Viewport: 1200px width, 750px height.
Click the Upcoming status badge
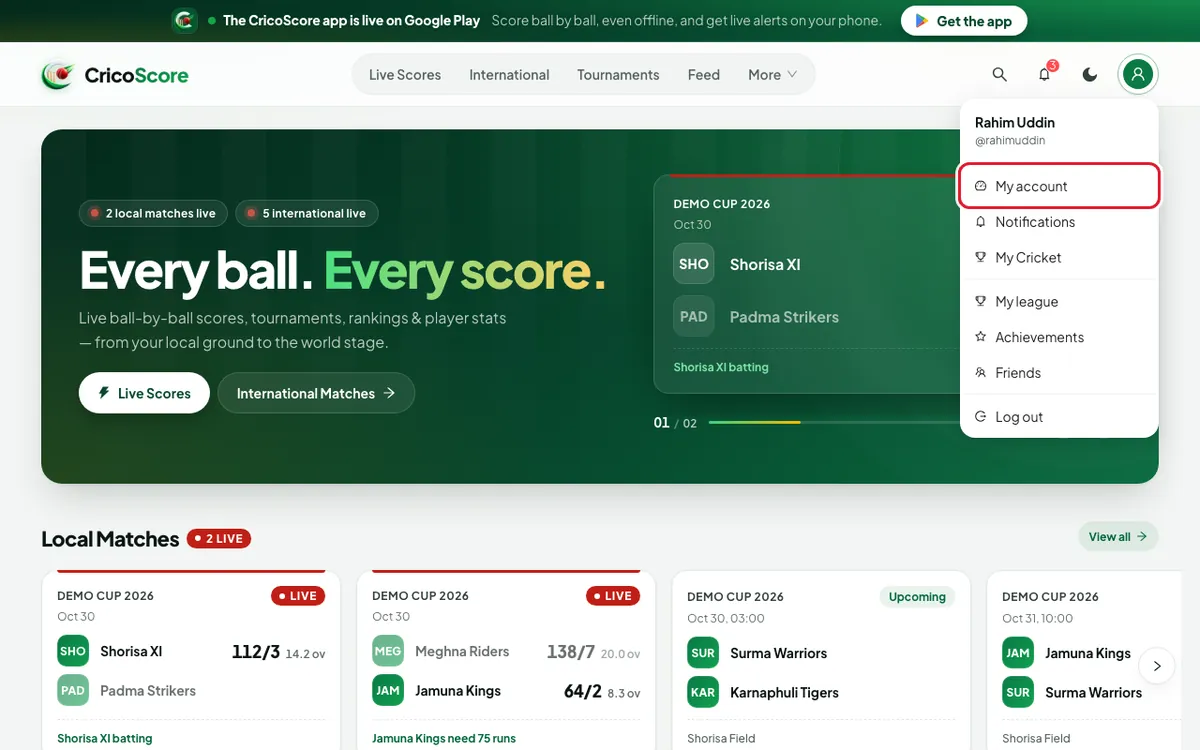coord(917,597)
